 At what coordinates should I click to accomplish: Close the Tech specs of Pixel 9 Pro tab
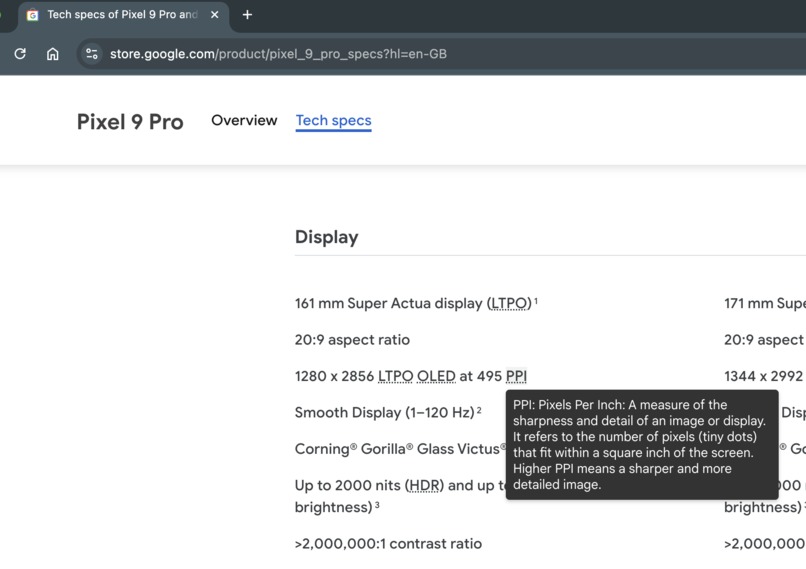click(x=215, y=15)
